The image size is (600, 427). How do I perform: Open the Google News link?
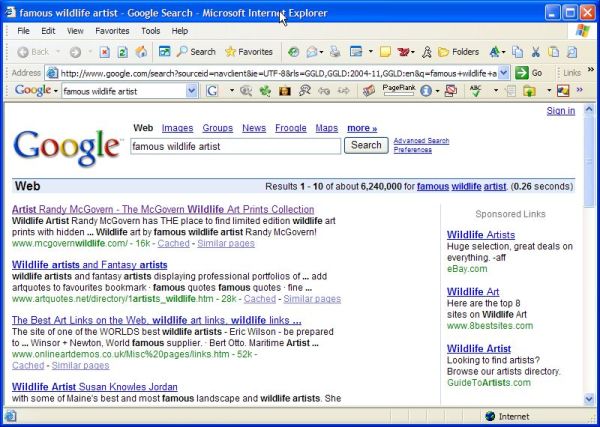254,128
